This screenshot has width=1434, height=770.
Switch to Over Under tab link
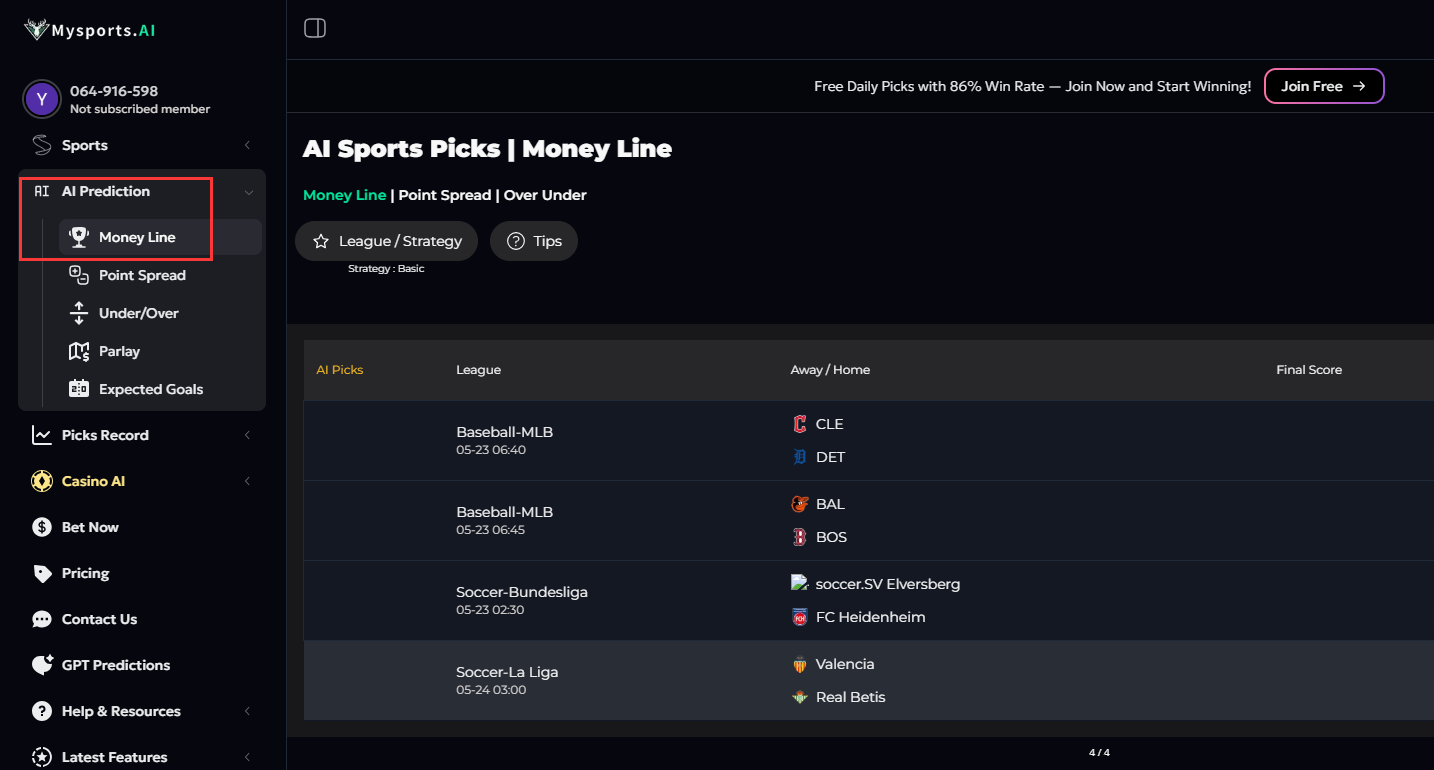[545, 195]
